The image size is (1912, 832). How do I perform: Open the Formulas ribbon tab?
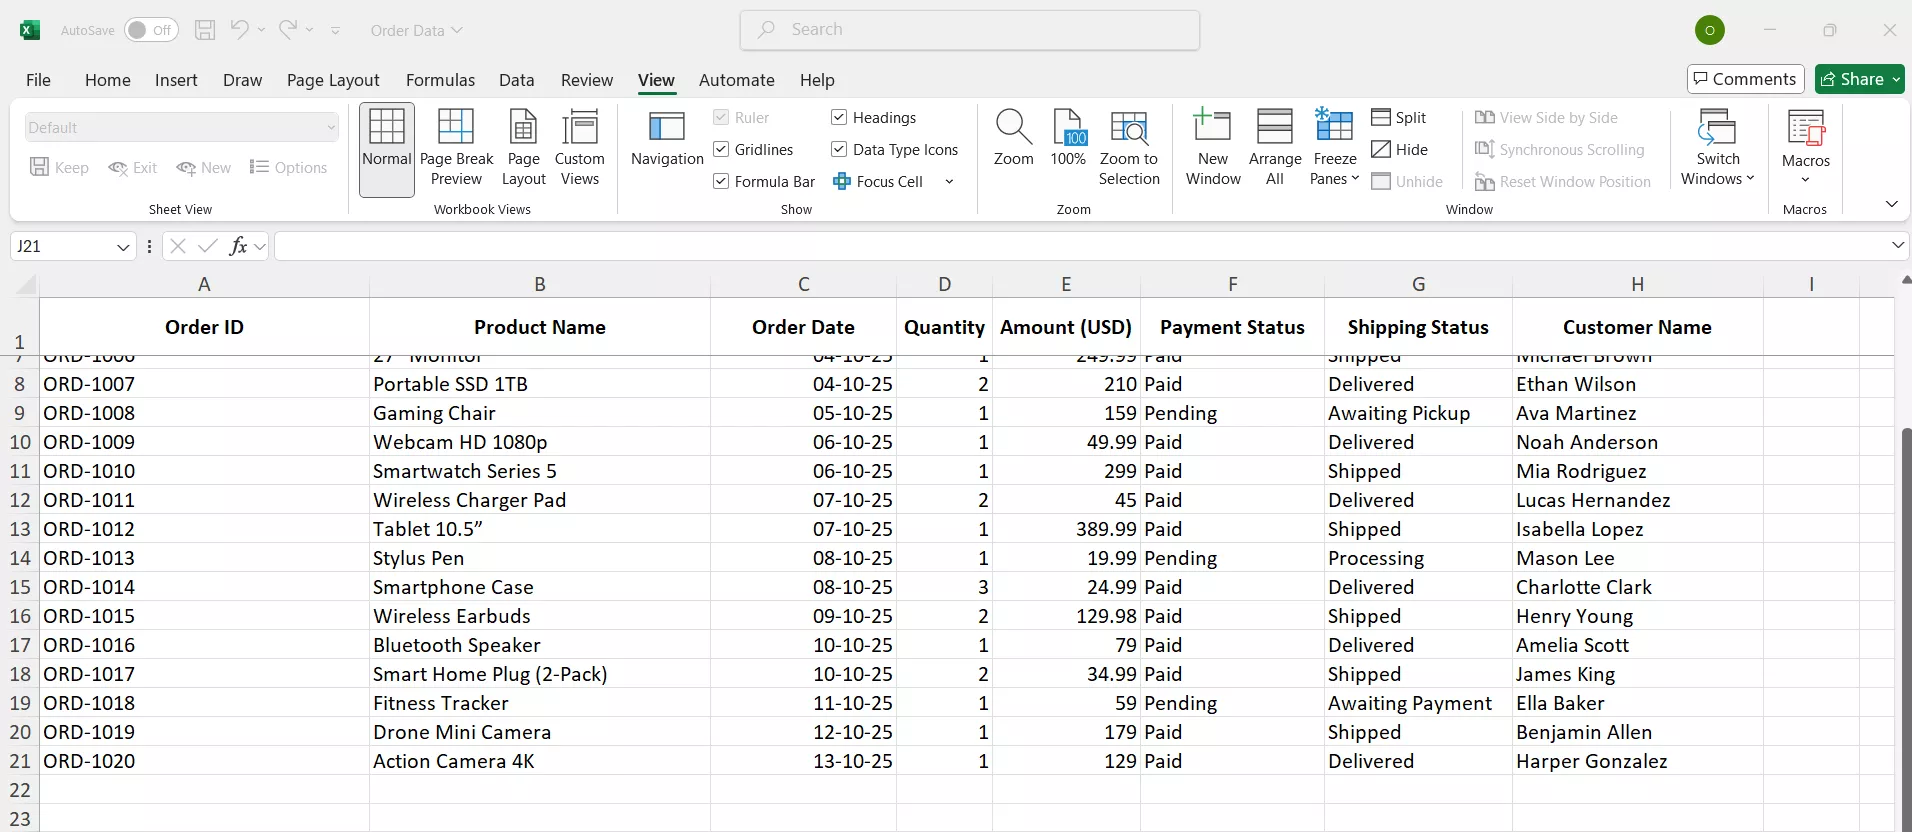(x=440, y=80)
